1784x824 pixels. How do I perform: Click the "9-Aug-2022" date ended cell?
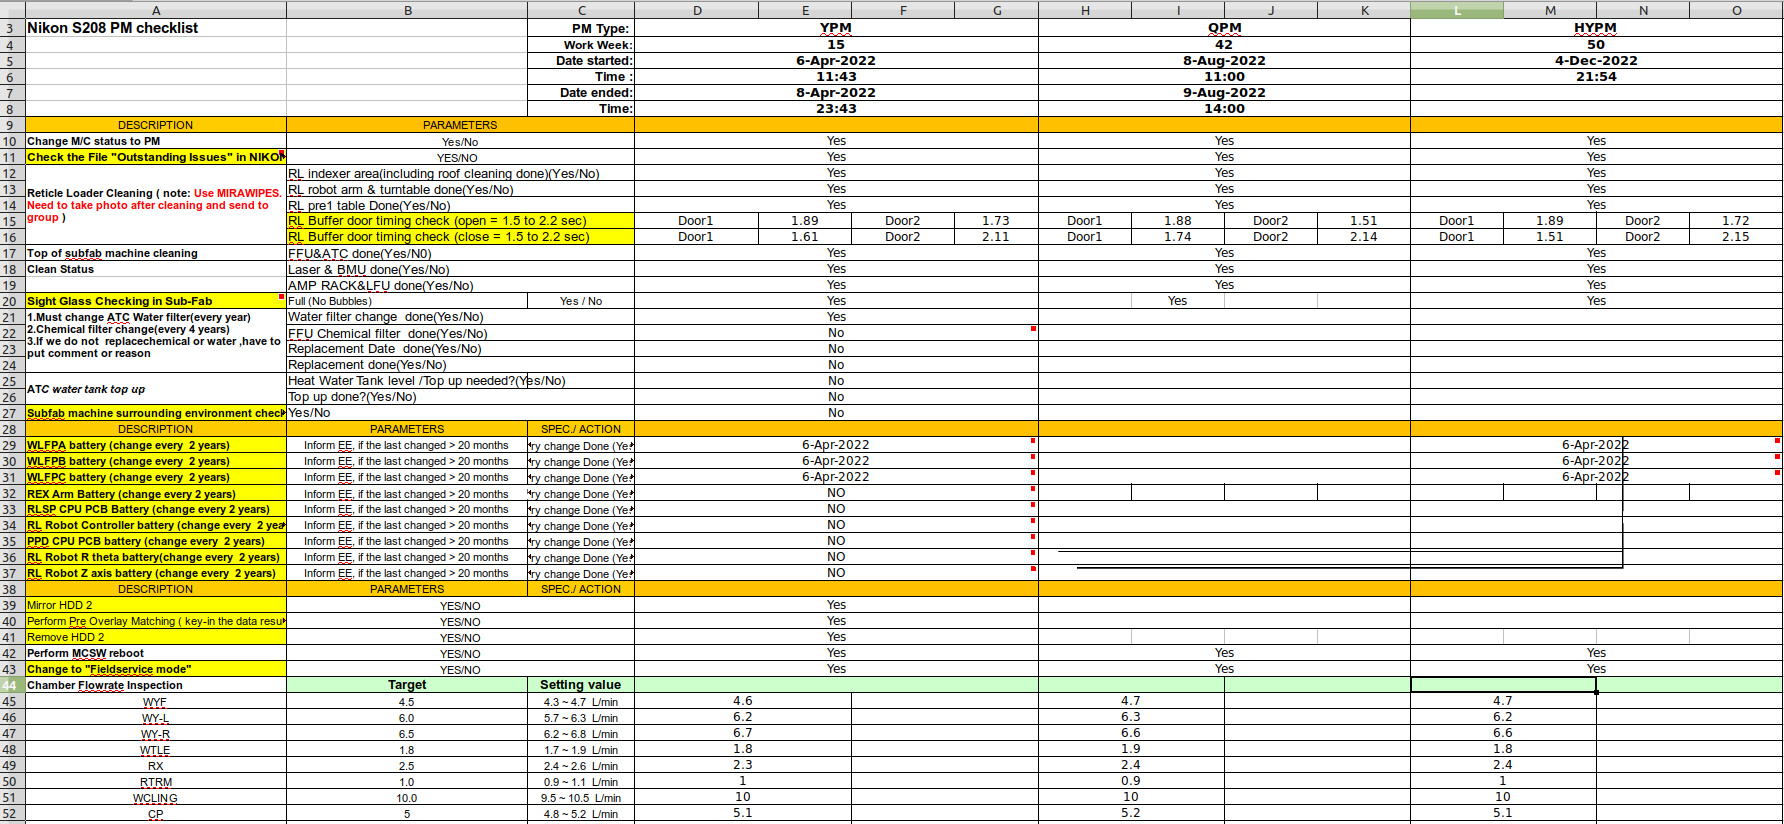[x=1224, y=93]
